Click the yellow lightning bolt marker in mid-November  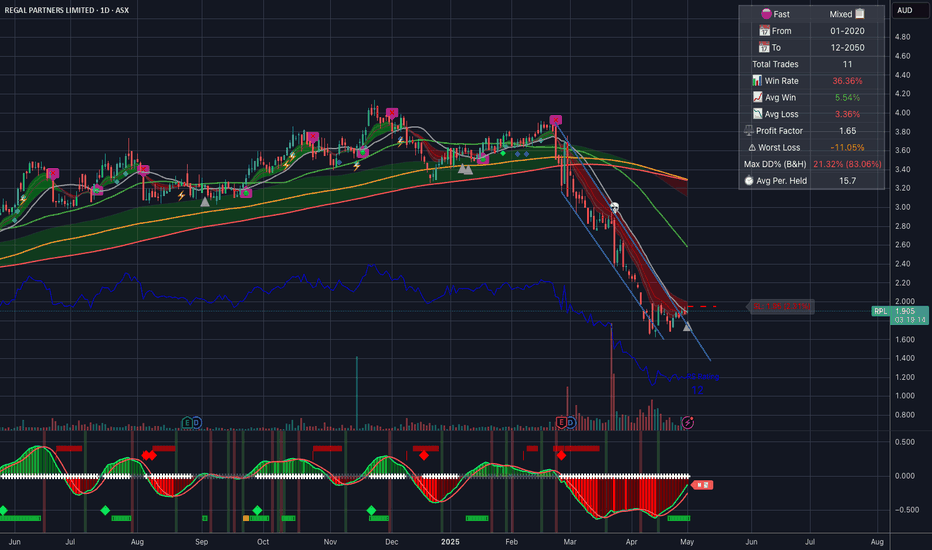pyautogui.click(x=357, y=166)
